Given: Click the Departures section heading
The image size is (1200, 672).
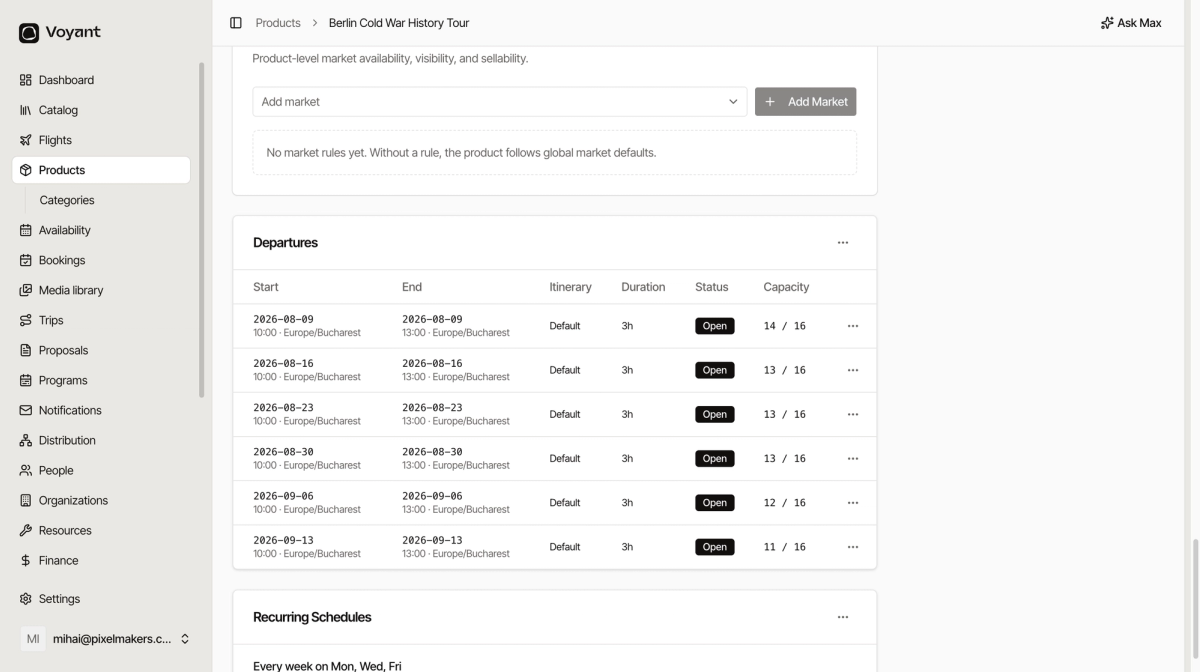Looking at the screenshot, I should 285,243.
